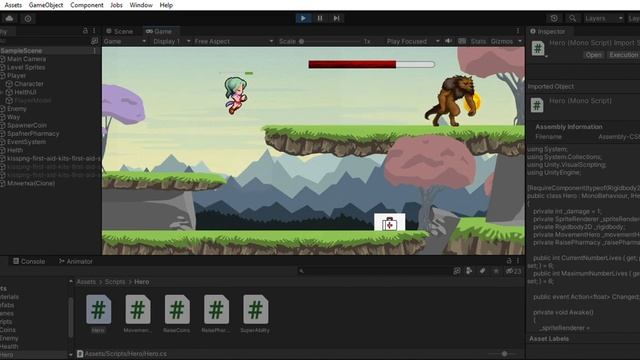Open Hierarchy panel options menu

(94, 31)
